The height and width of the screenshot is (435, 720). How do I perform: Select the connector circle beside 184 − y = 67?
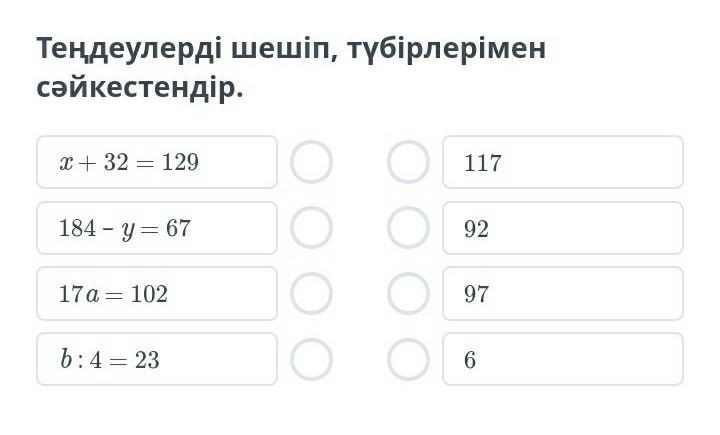(x=311, y=228)
